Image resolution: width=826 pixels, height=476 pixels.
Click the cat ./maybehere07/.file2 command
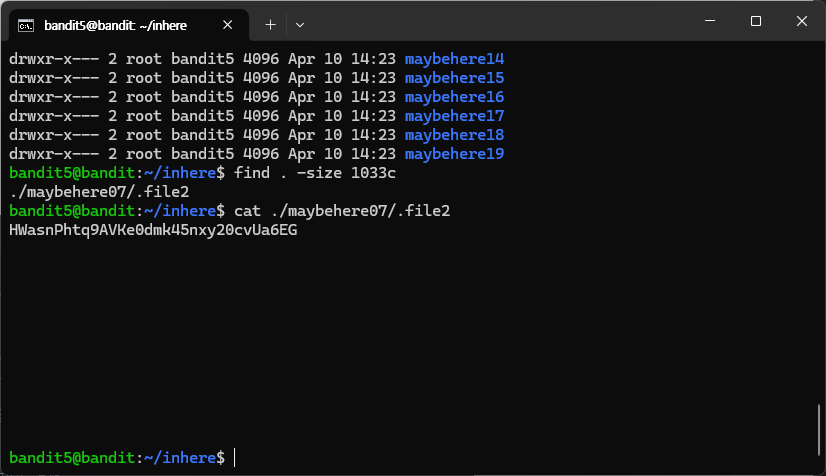[x=342, y=211]
